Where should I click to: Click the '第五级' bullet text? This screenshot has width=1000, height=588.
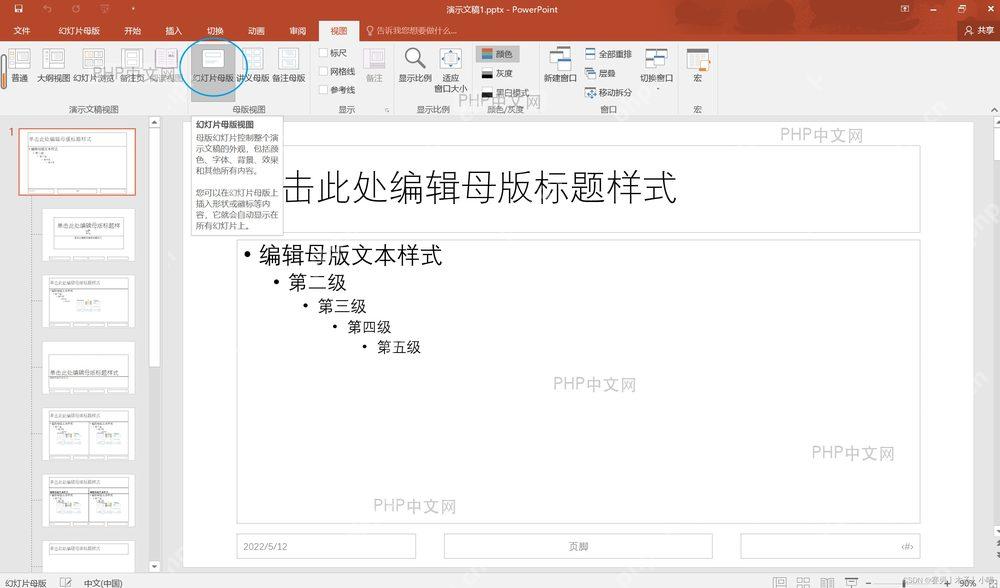tap(399, 347)
